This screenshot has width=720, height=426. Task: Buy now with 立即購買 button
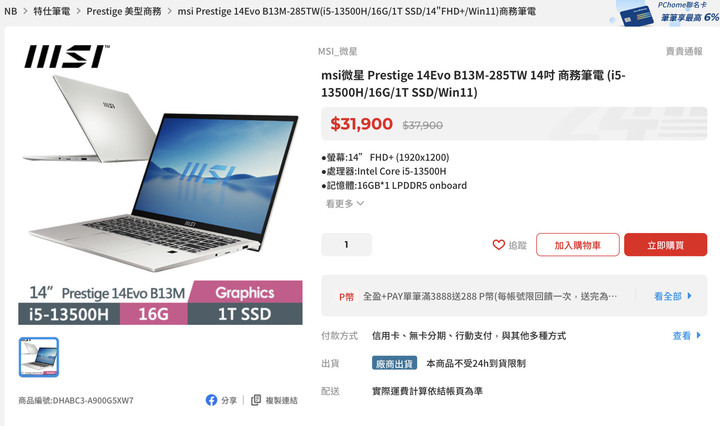tap(665, 245)
